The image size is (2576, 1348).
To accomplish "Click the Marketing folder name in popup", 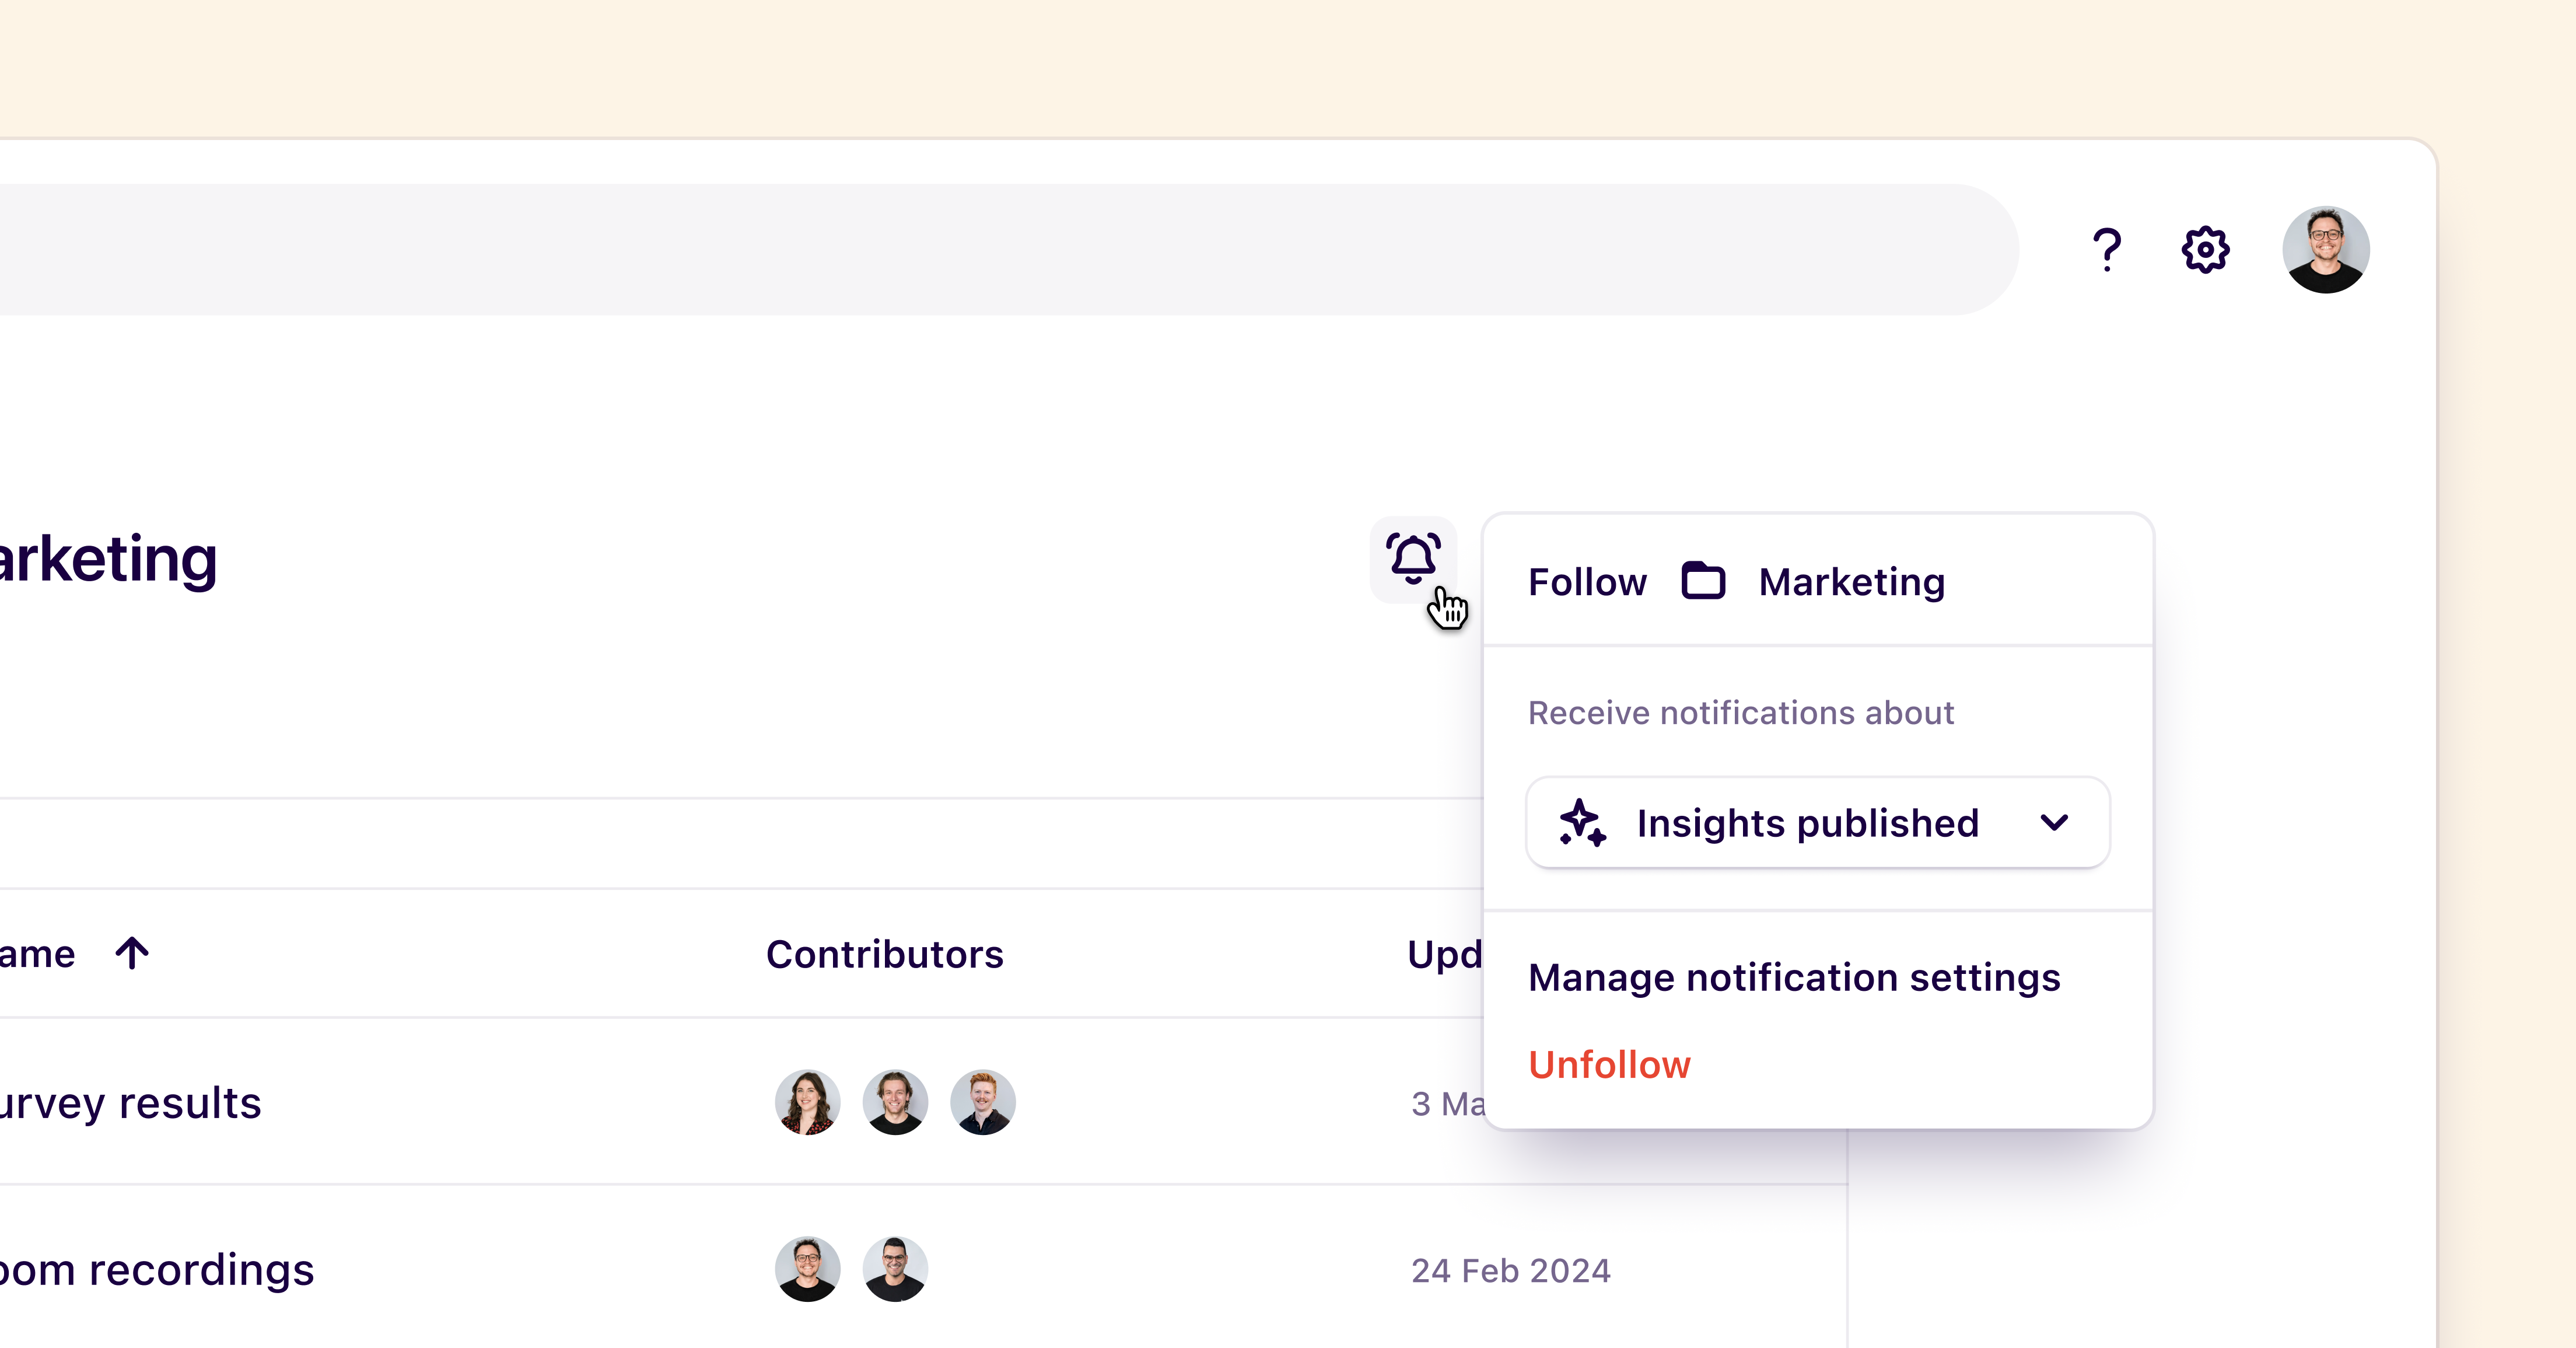I will (x=1851, y=582).
